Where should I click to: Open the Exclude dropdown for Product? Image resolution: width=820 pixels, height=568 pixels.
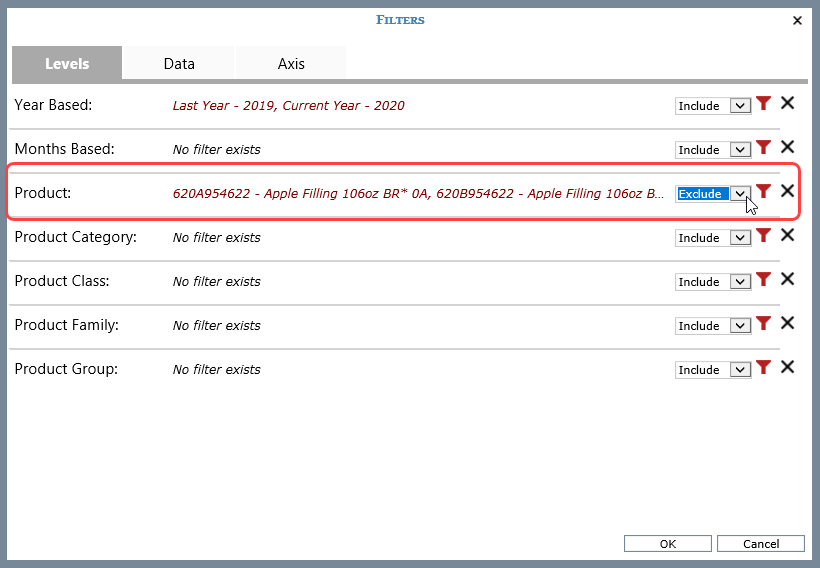tap(713, 194)
